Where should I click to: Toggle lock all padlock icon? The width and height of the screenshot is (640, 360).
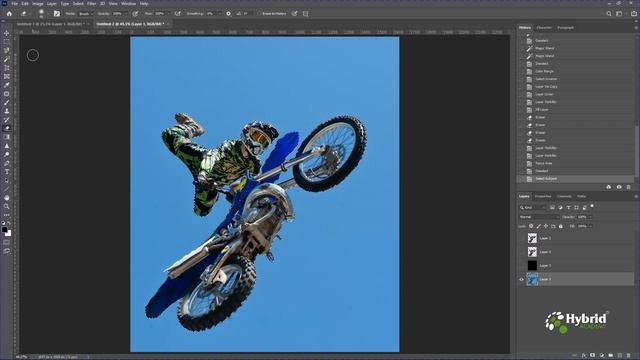(x=560, y=226)
